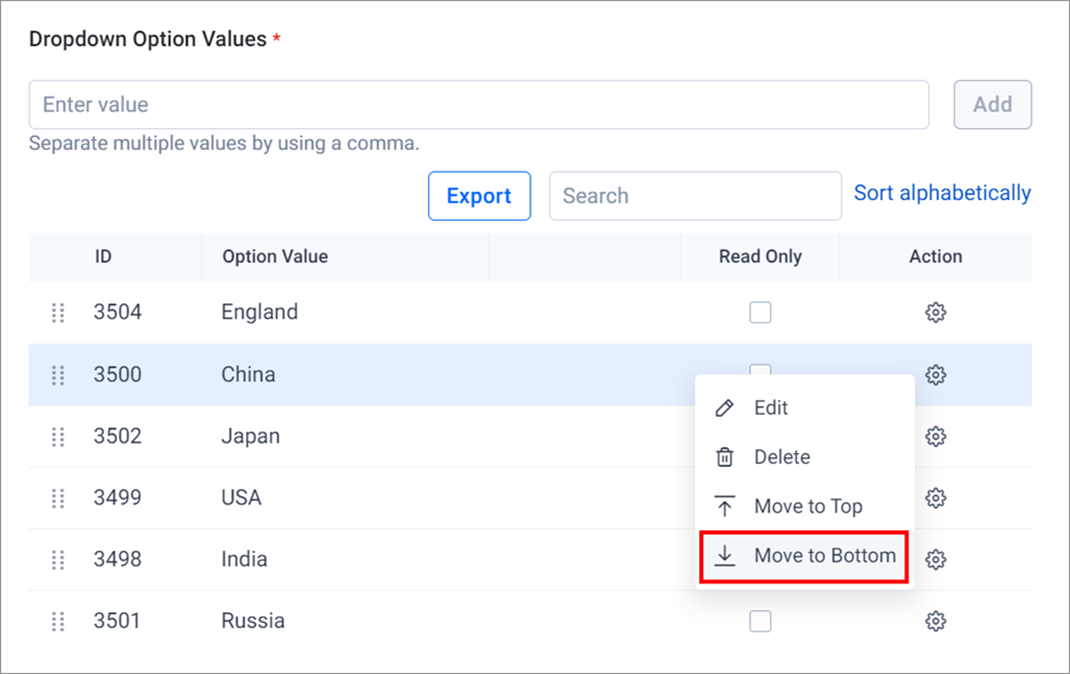This screenshot has height=674, width=1070.
Task: Click the Sort alphabetically link
Action: pyautogui.click(x=942, y=193)
